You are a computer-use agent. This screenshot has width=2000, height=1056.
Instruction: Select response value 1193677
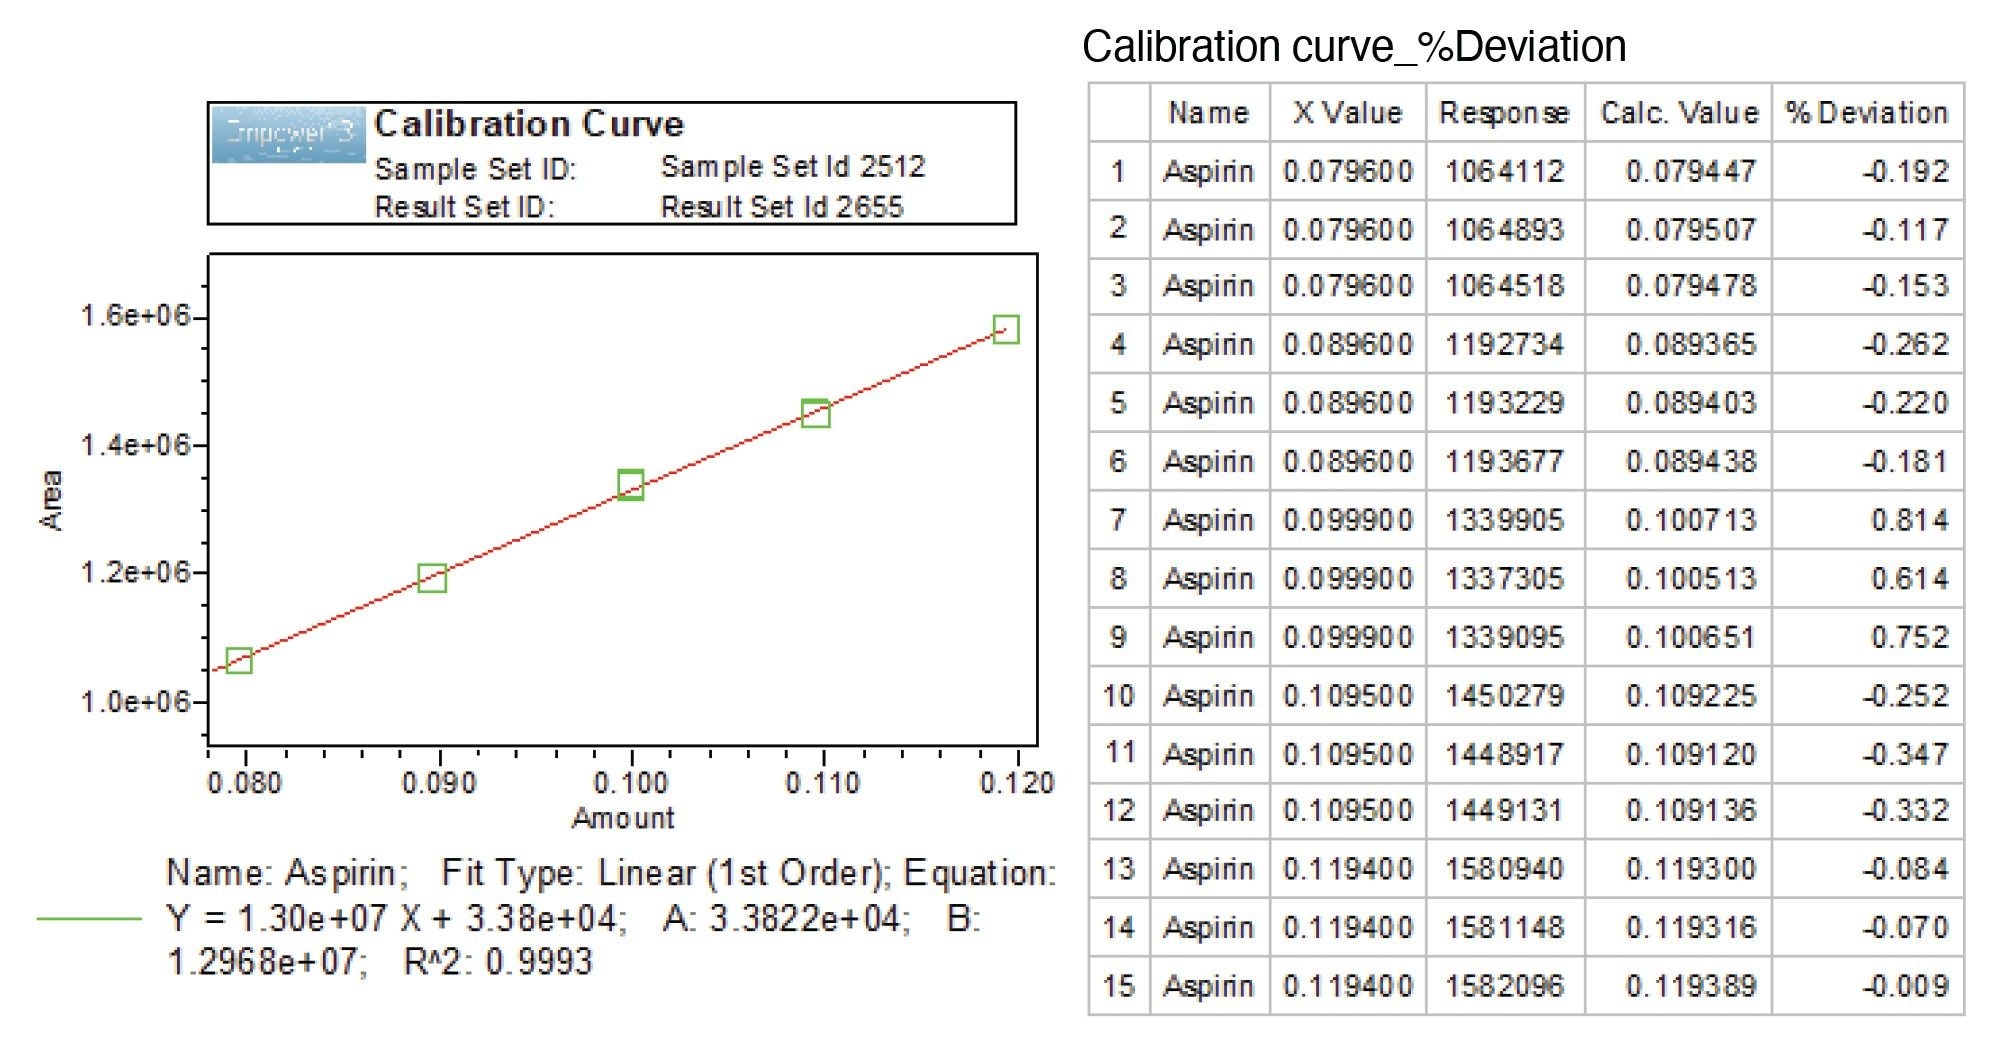coord(1504,461)
